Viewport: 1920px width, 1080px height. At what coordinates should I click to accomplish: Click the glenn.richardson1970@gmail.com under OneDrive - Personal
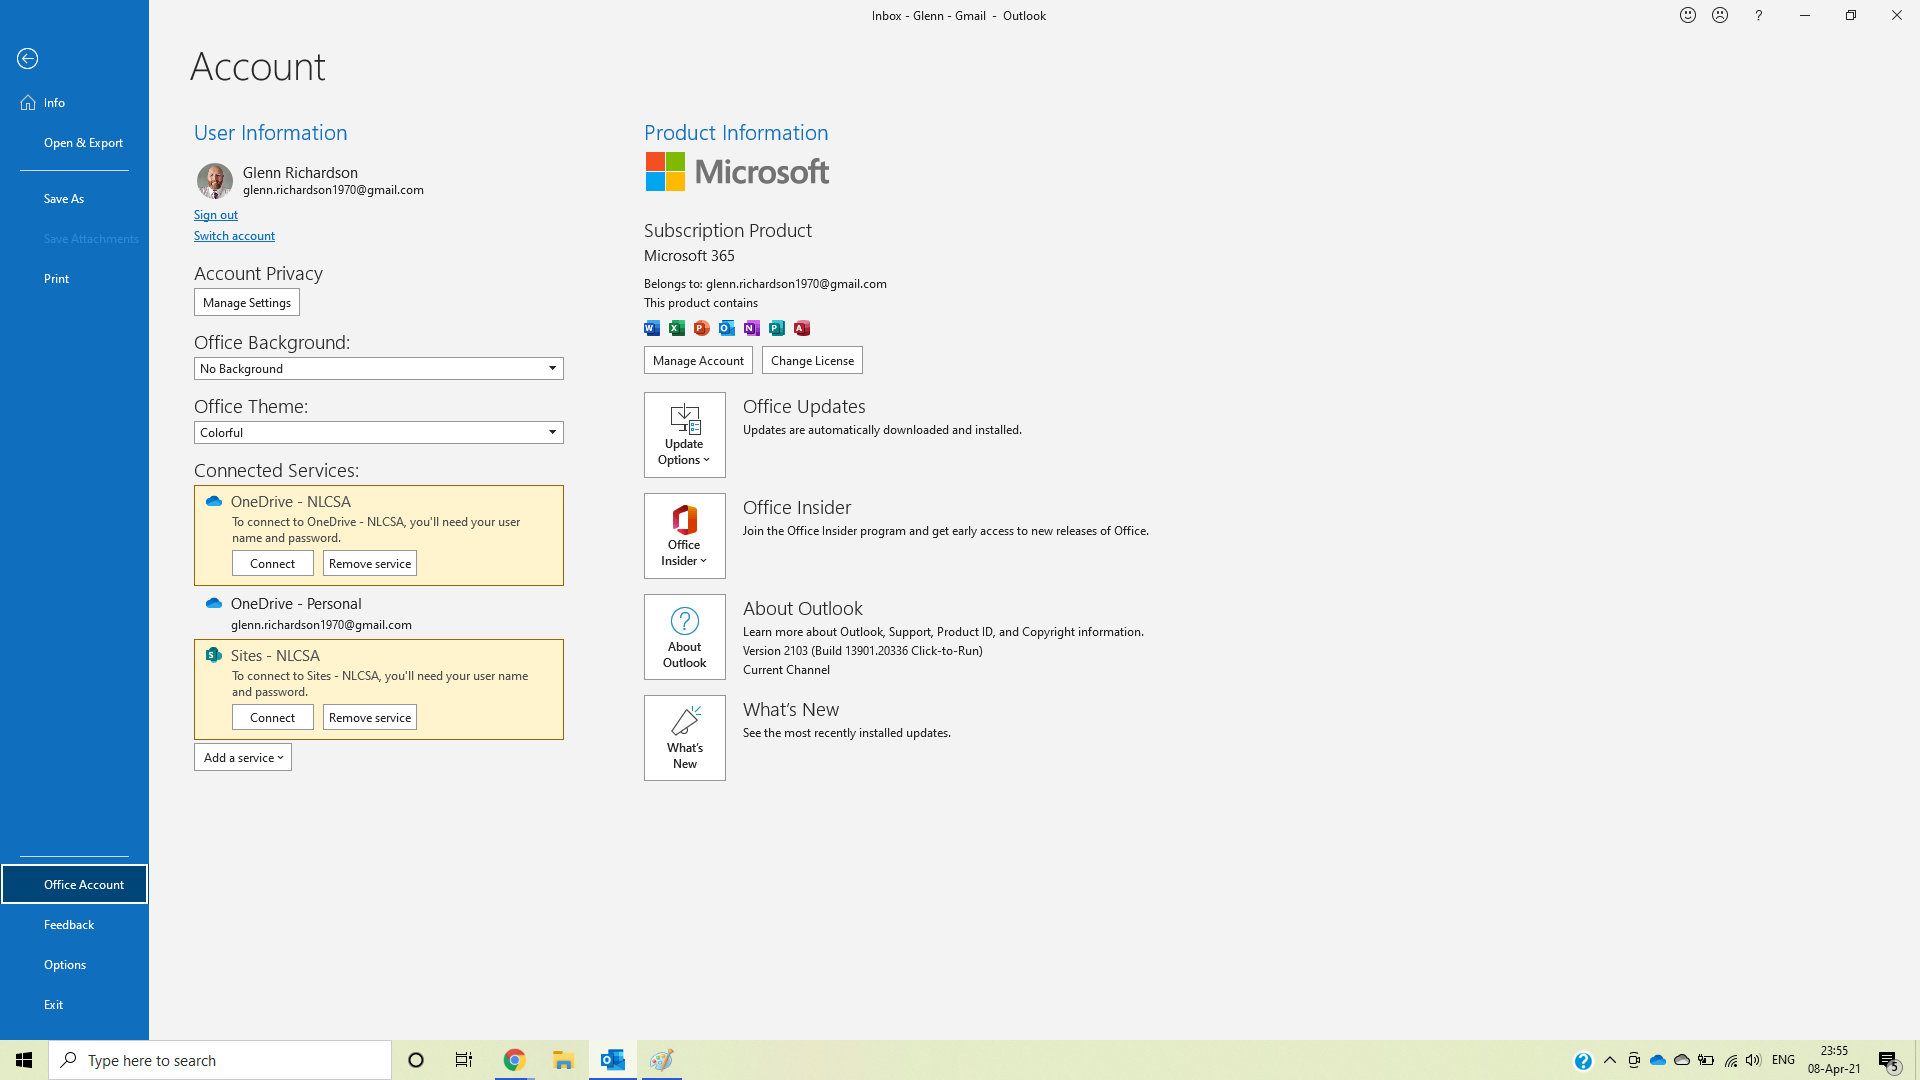coord(321,625)
